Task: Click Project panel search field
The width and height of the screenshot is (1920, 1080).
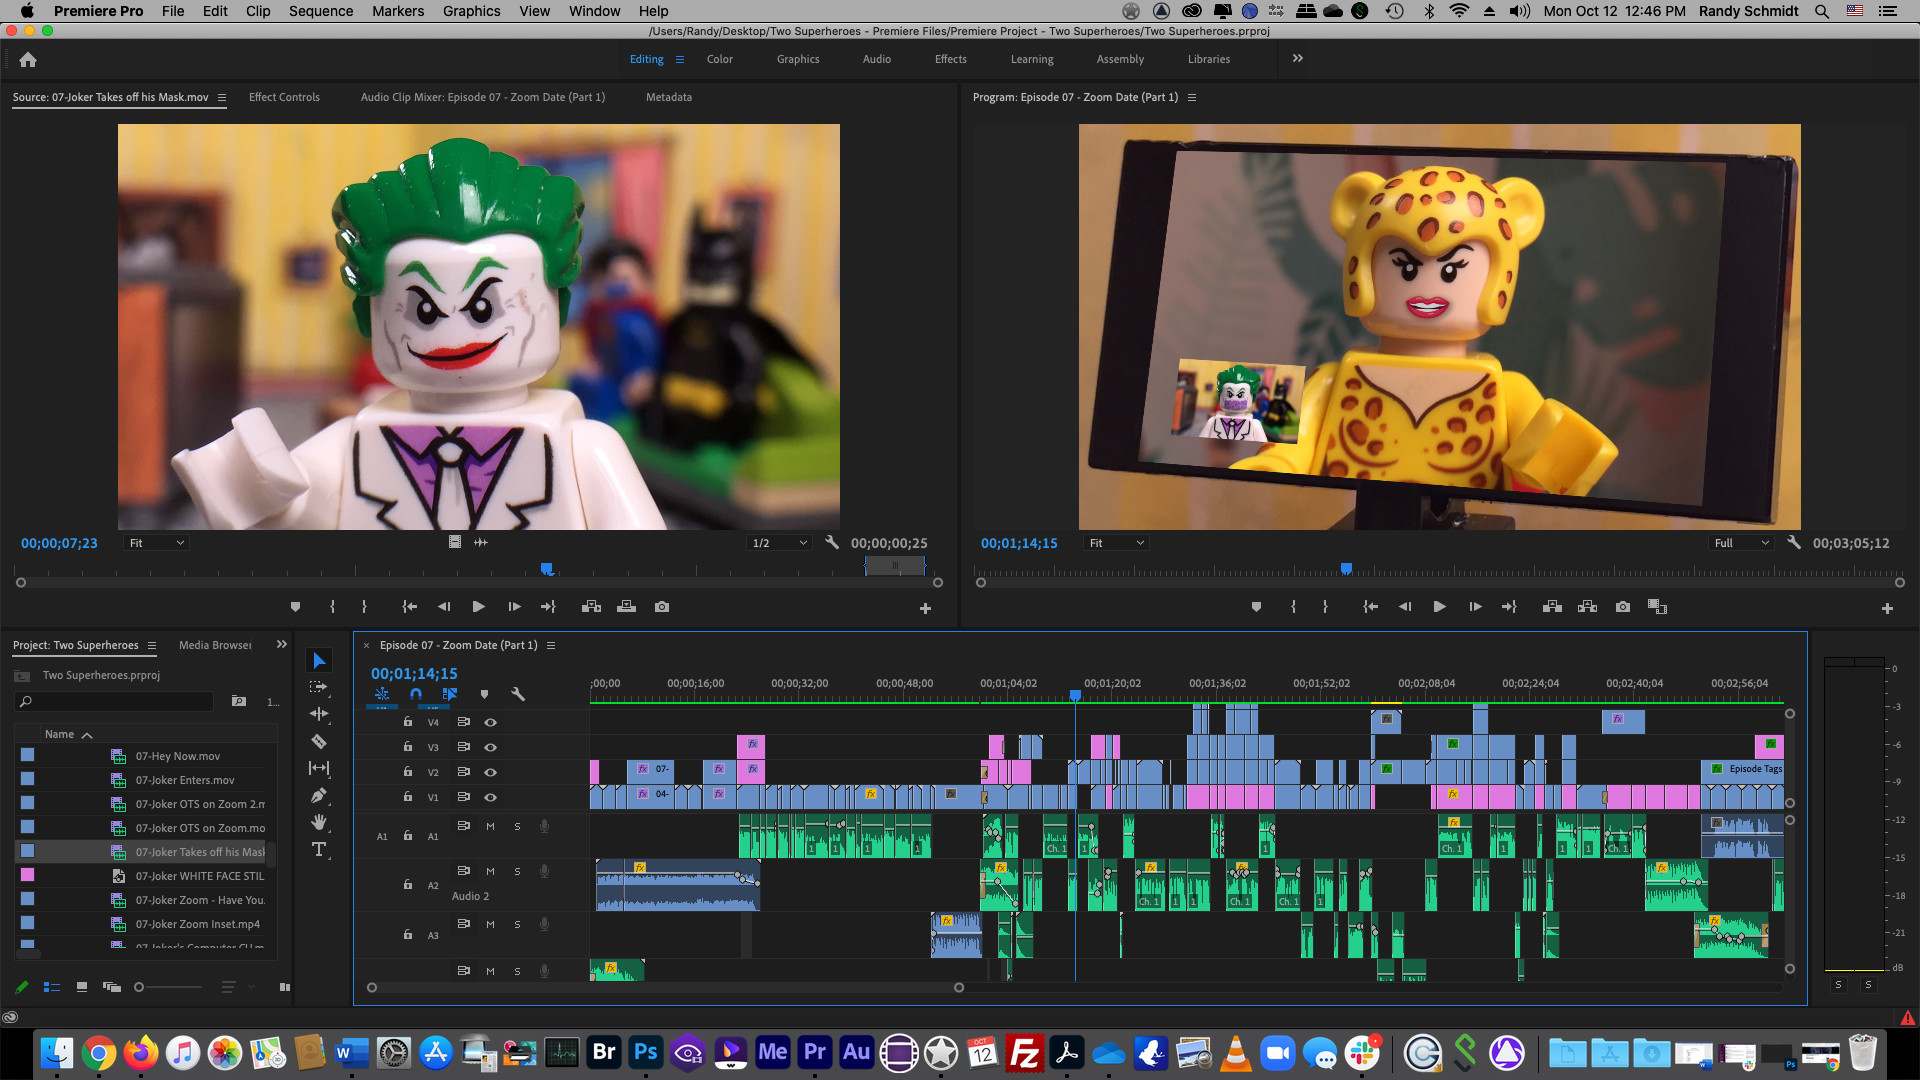Action: point(116,702)
